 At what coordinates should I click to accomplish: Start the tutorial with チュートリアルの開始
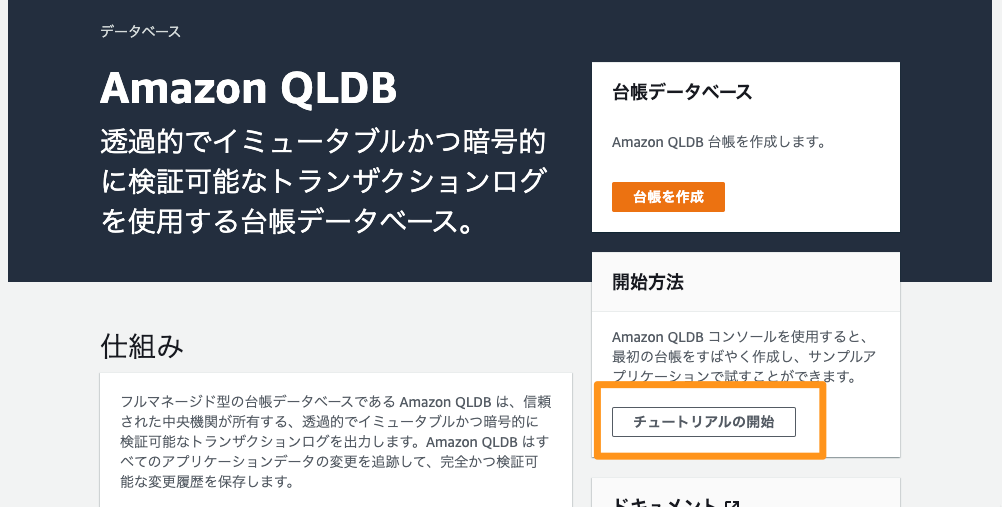(x=704, y=422)
